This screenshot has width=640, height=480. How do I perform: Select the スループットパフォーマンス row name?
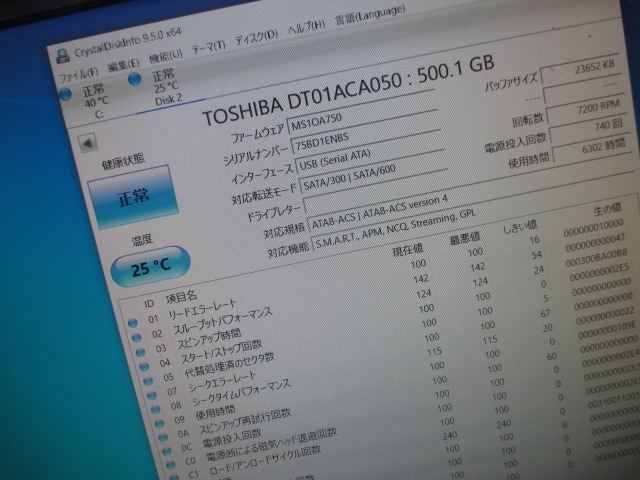tap(222, 321)
